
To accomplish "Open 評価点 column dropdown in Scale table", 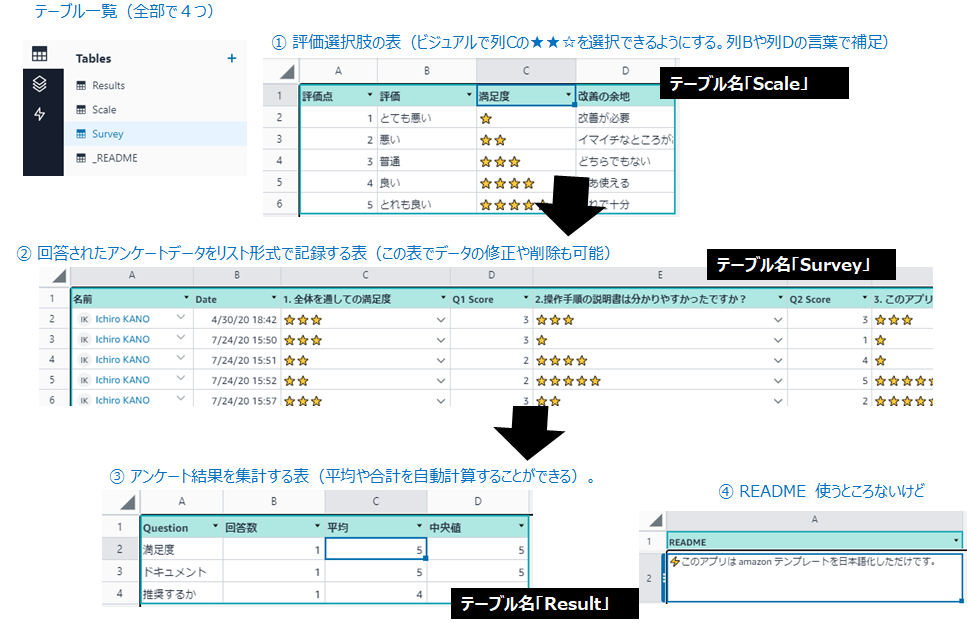I will coord(370,95).
